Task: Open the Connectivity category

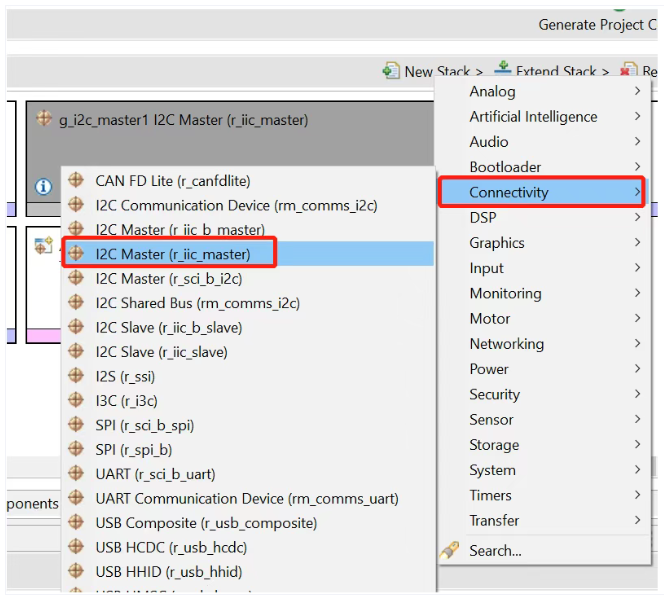Action: [542, 192]
